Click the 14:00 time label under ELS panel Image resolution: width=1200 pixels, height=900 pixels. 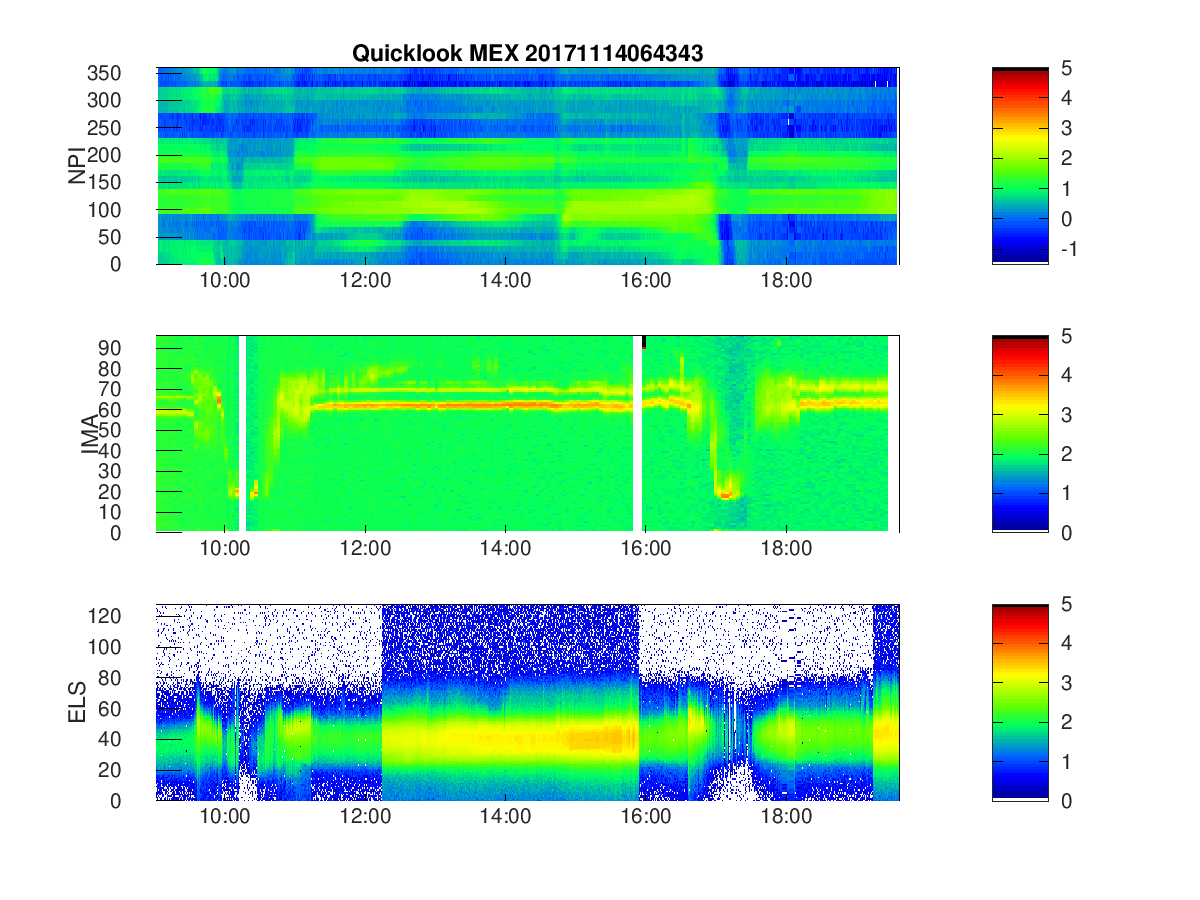(x=506, y=818)
